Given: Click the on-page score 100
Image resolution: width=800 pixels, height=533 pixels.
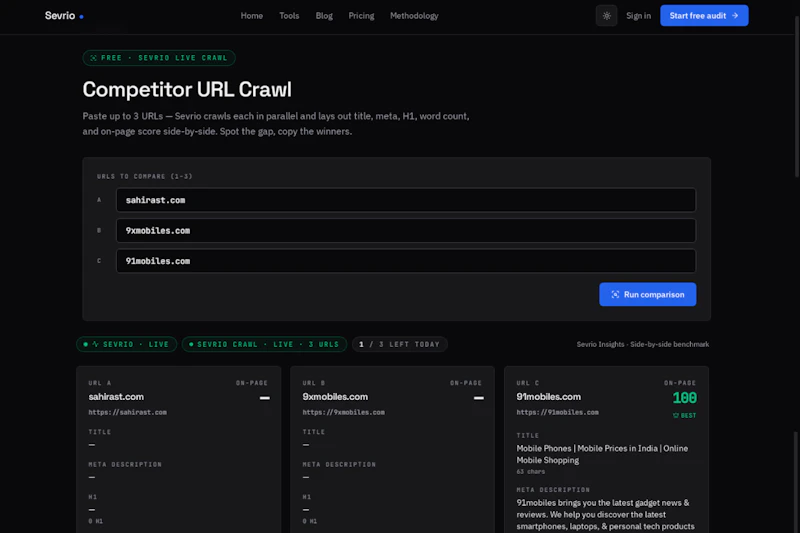Looking at the screenshot, I should [685, 398].
